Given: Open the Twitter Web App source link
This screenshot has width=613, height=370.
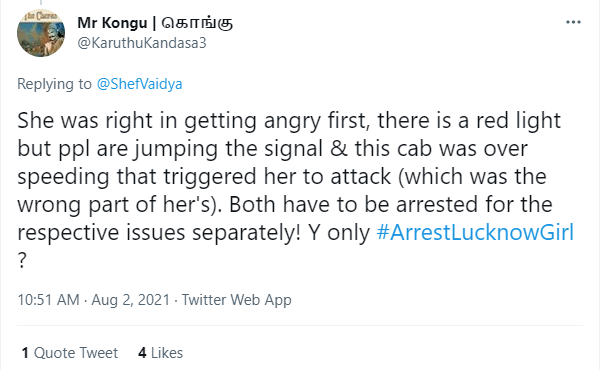Looking at the screenshot, I should (x=237, y=300).
